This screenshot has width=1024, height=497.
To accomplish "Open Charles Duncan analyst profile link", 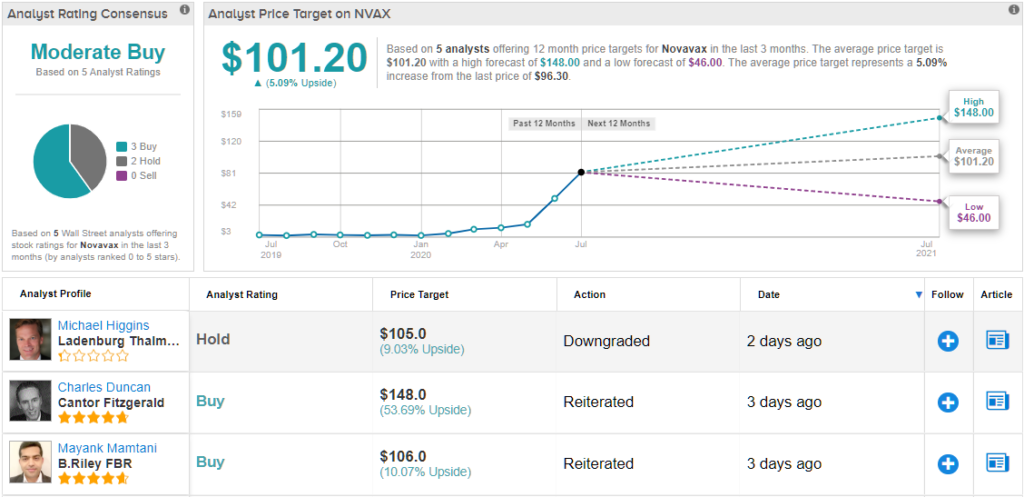I will [104, 387].
